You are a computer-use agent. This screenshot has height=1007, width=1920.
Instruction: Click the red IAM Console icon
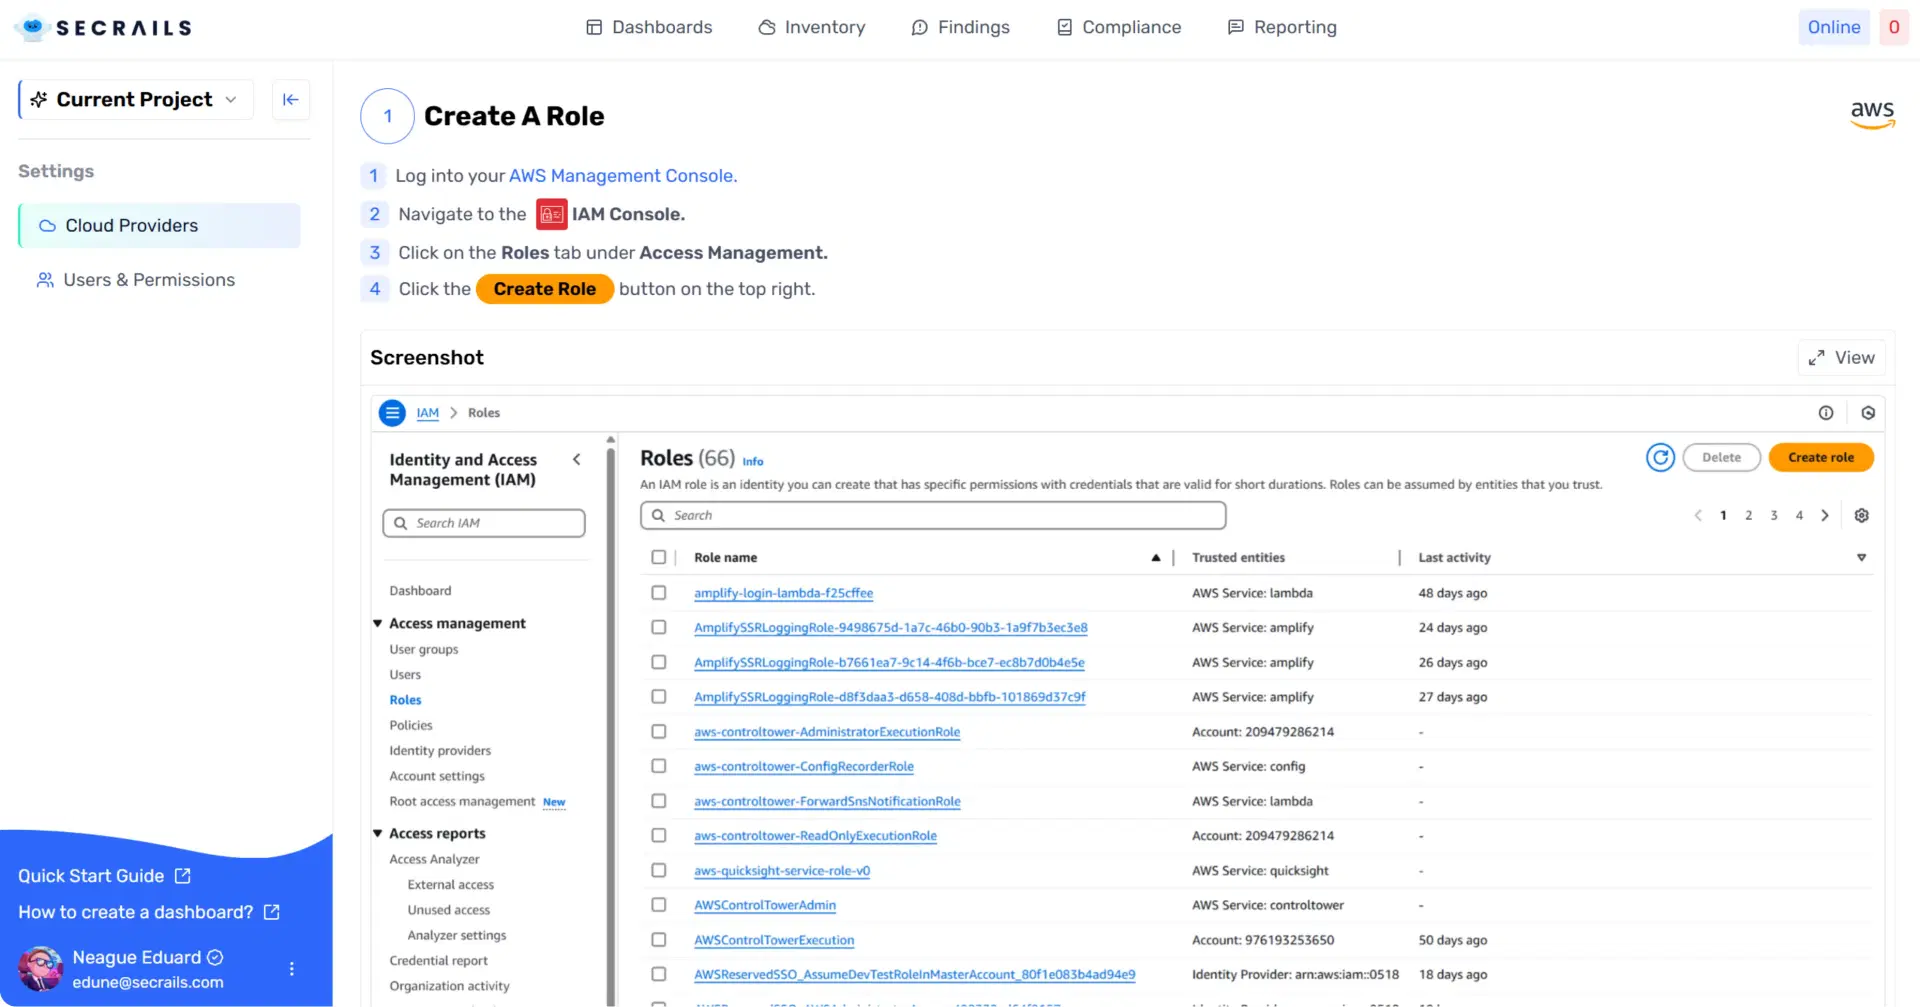(552, 214)
